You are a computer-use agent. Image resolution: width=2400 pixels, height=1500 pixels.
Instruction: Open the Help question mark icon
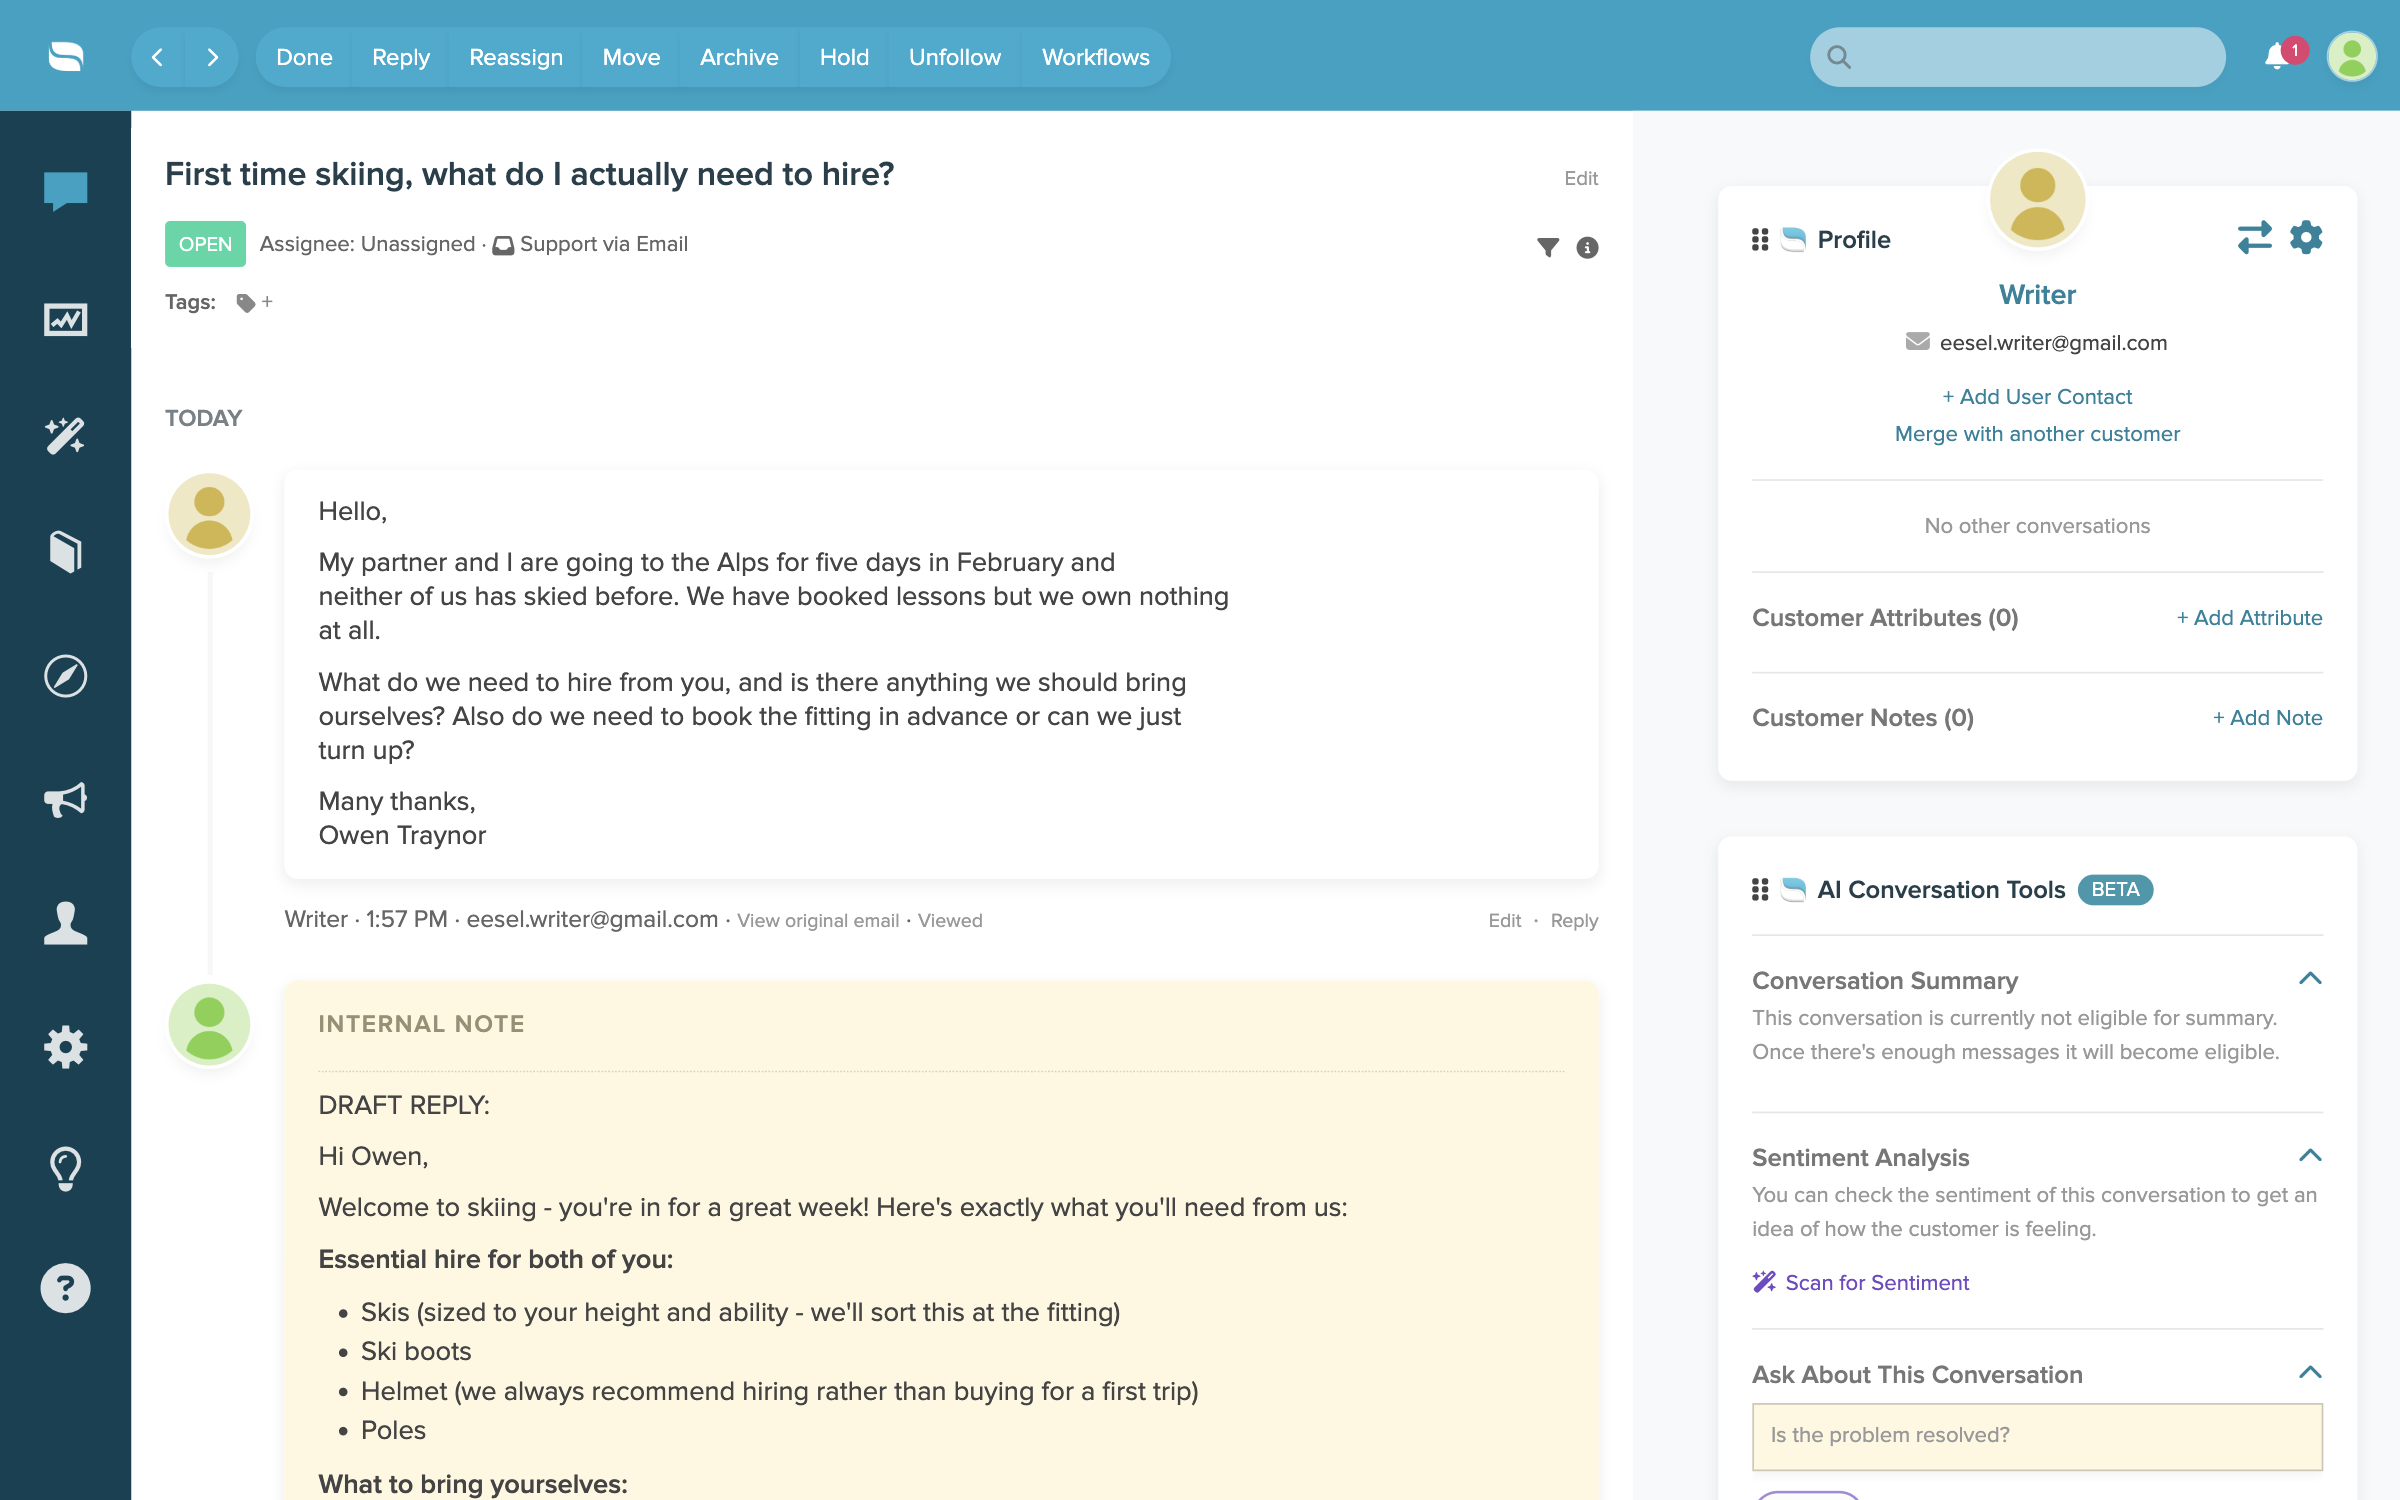(65, 1288)
